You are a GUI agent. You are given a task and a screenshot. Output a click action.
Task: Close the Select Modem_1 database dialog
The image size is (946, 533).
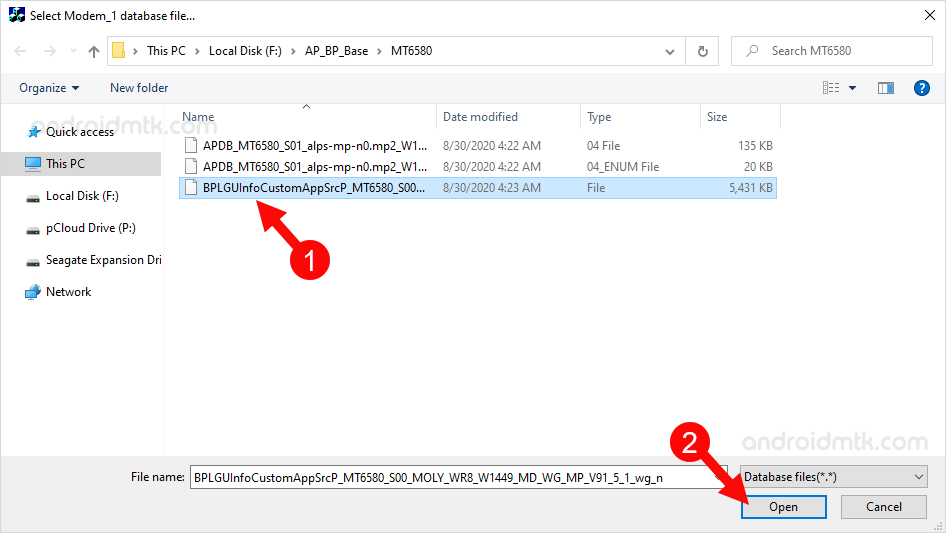point(930,15)
